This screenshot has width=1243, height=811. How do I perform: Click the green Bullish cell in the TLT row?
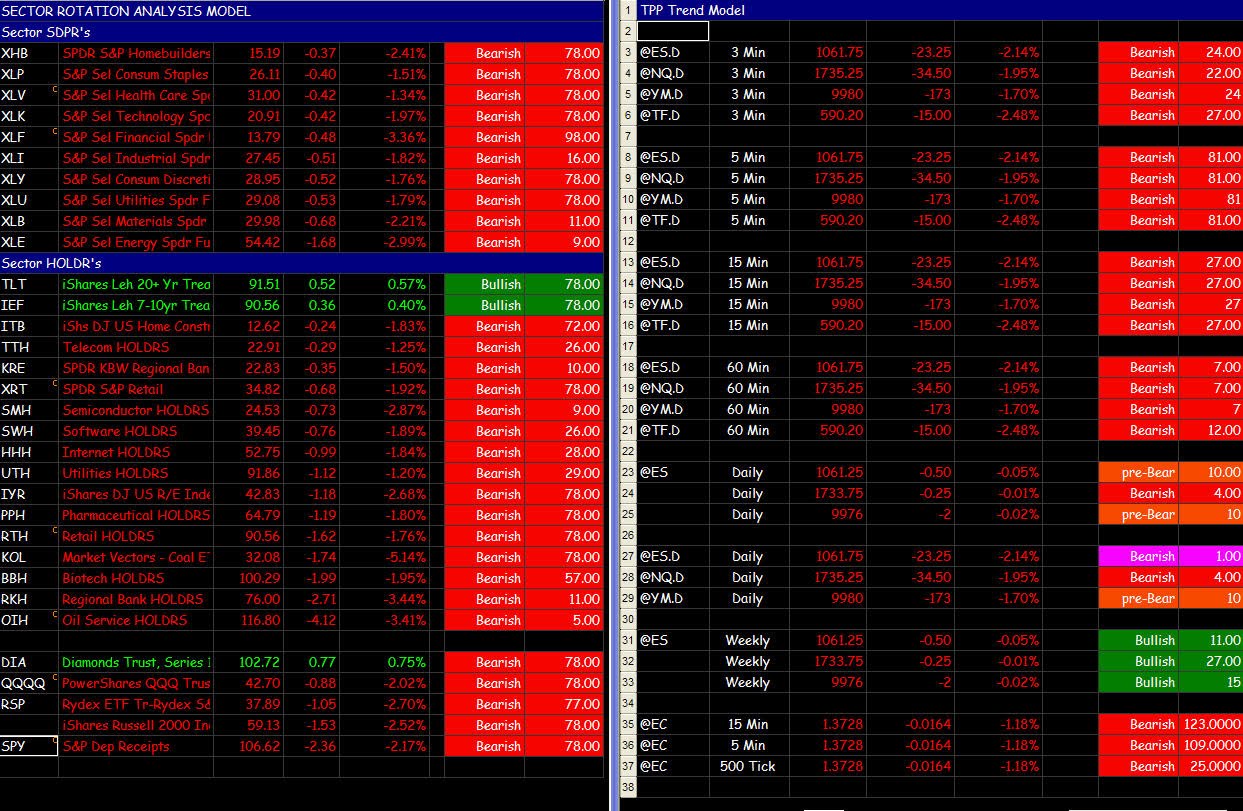(485, 284)
